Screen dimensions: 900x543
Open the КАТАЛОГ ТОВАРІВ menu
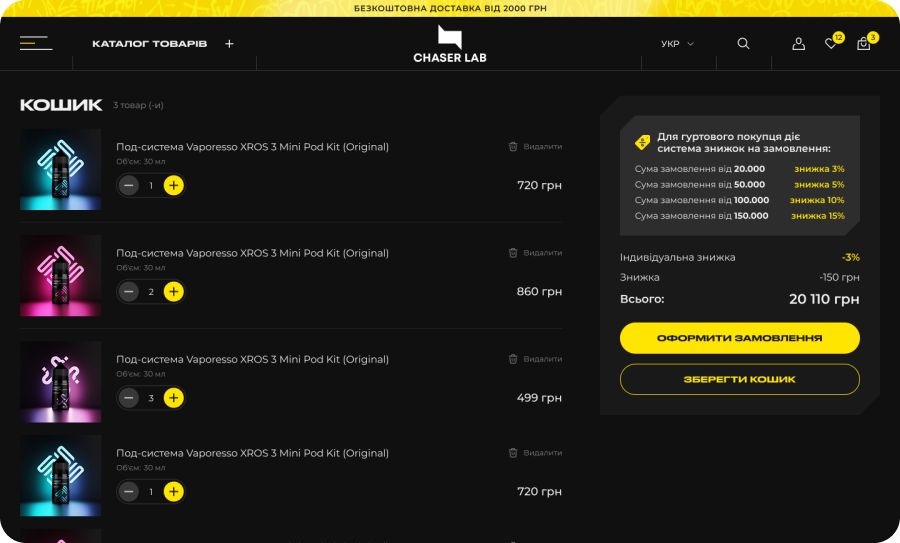[x=149, y=44]
